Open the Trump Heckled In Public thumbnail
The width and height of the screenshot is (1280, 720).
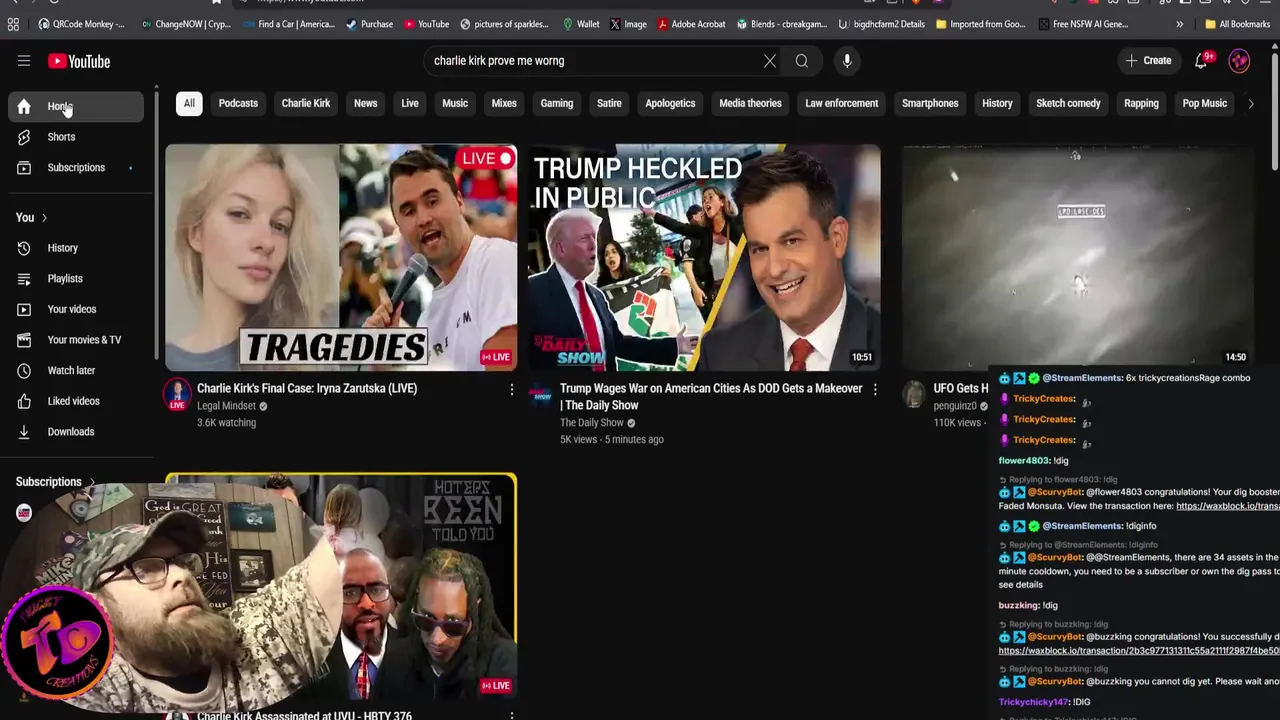coord(704,257)
